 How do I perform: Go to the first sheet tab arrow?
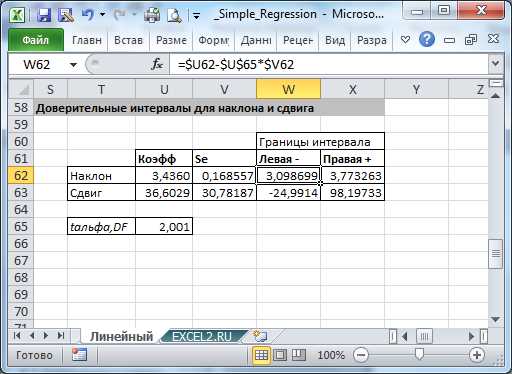17,336
